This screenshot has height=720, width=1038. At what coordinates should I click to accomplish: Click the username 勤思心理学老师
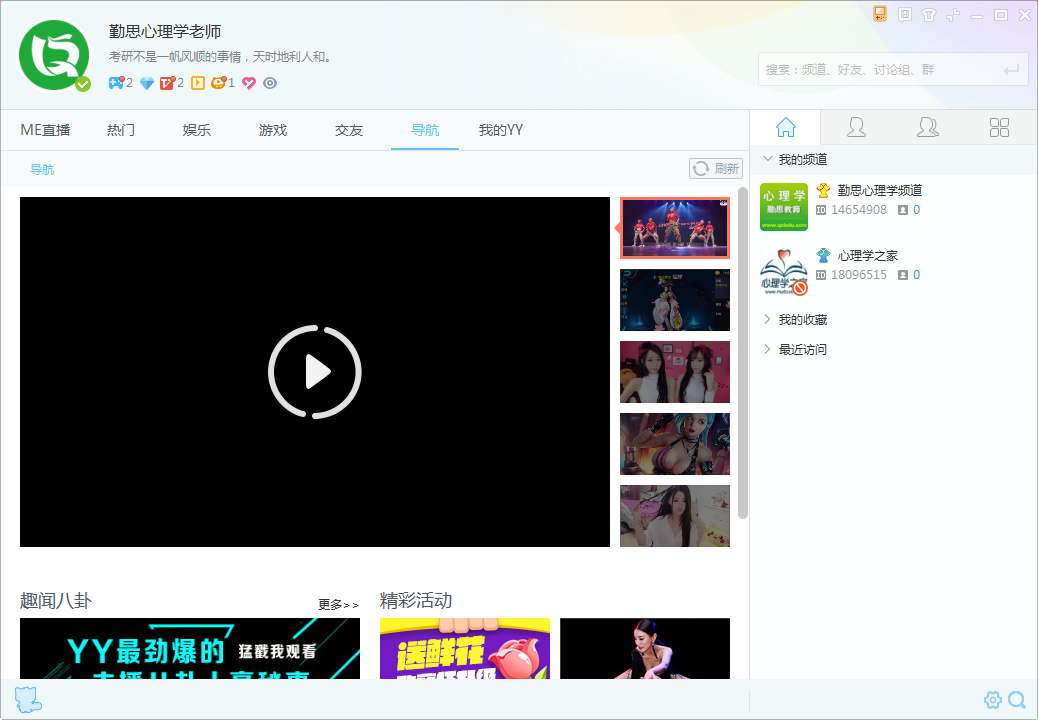pos(165,31)
